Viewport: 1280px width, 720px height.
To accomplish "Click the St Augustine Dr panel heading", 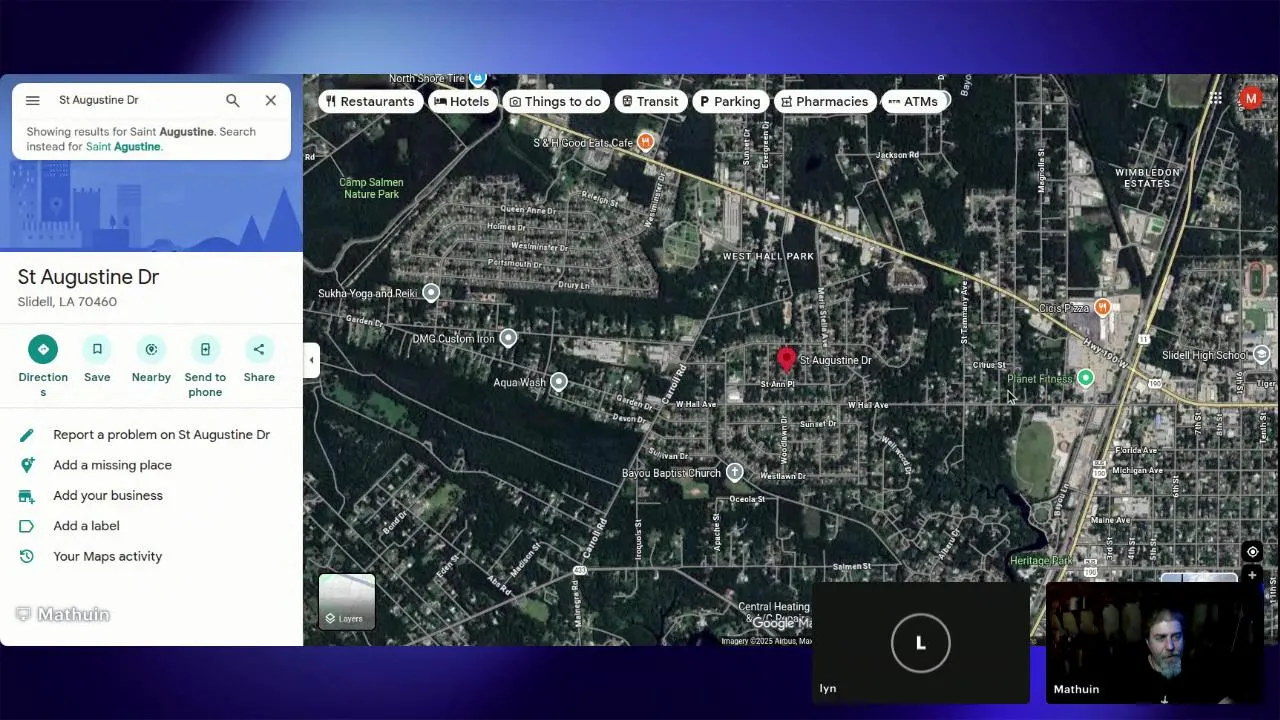I will tap(88, 277).
